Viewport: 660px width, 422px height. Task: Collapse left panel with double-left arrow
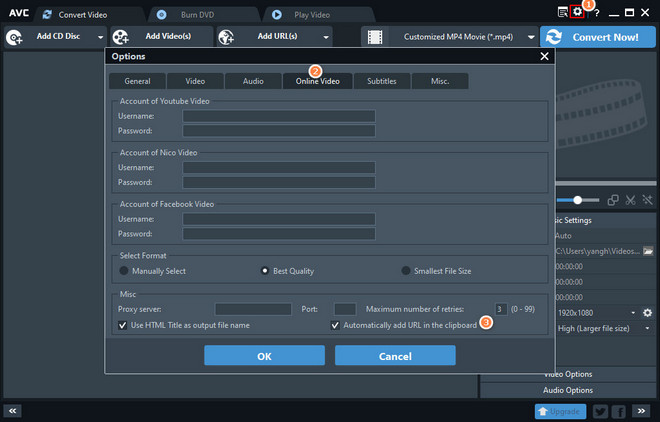pyautogui.click(x=13, y=411)
